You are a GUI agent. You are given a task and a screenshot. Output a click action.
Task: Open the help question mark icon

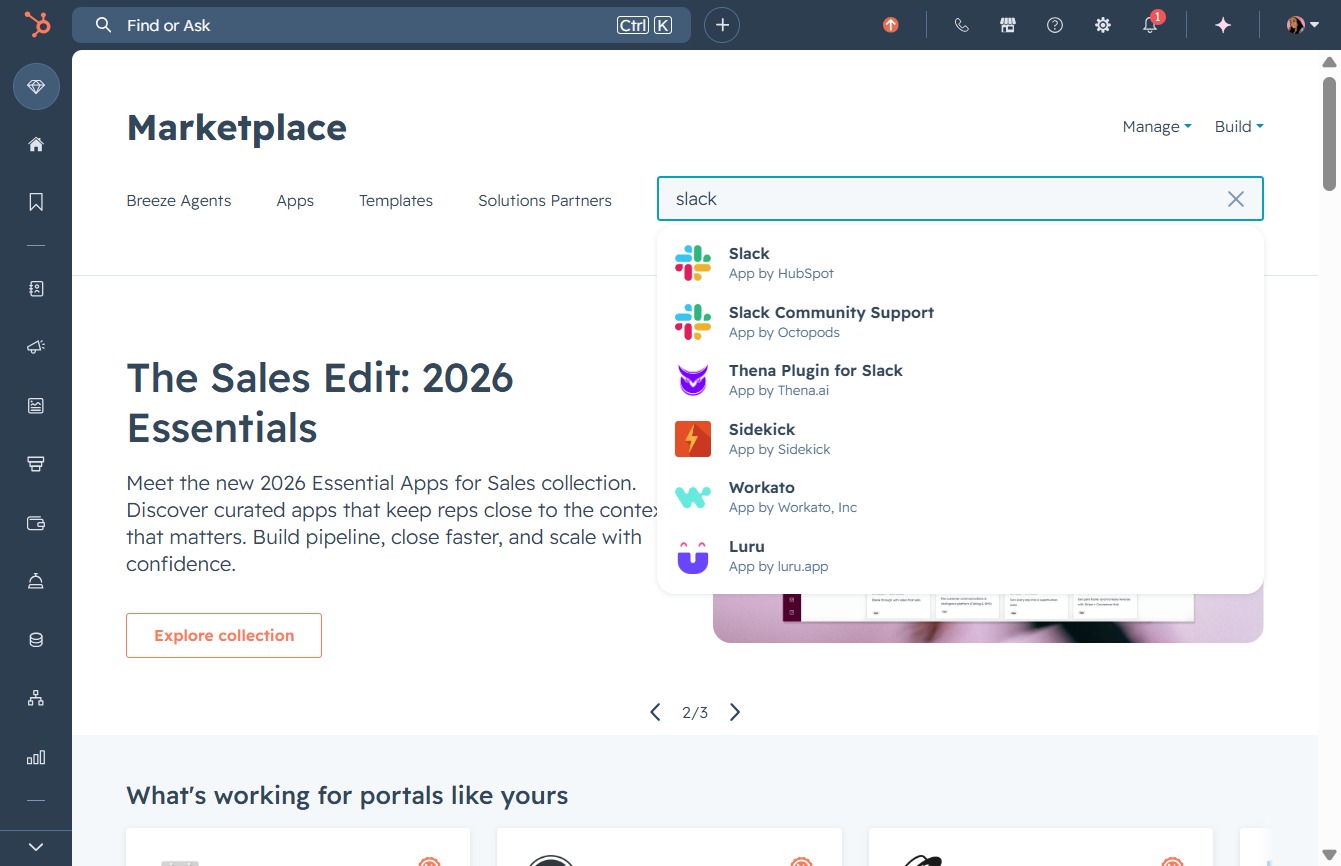[x=1055, y=25]
